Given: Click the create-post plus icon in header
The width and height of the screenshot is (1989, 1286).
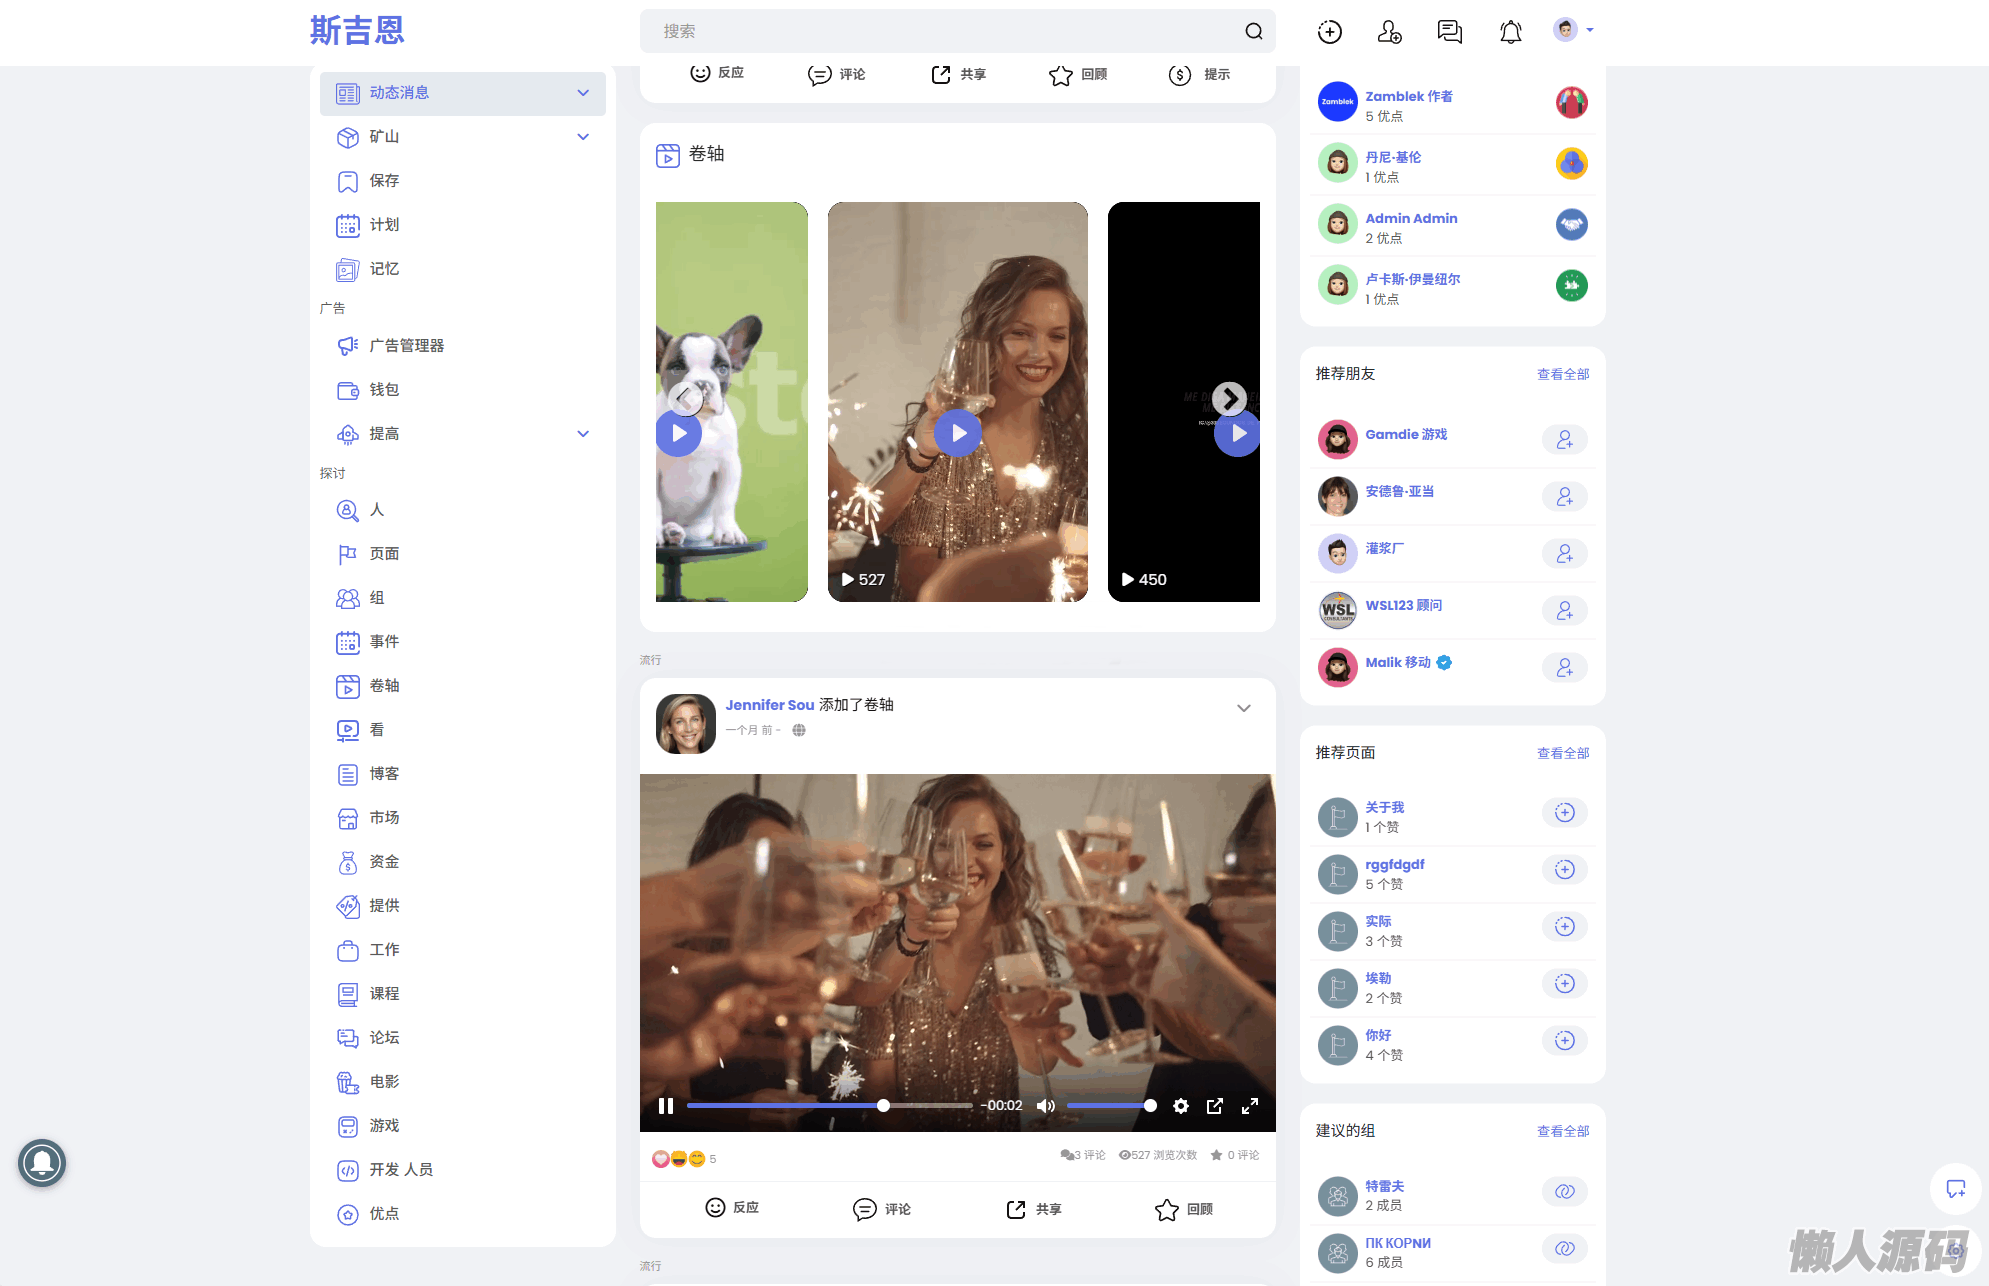Looking at the screenshot, I should pyautogui.click(x=1329, y=32).
